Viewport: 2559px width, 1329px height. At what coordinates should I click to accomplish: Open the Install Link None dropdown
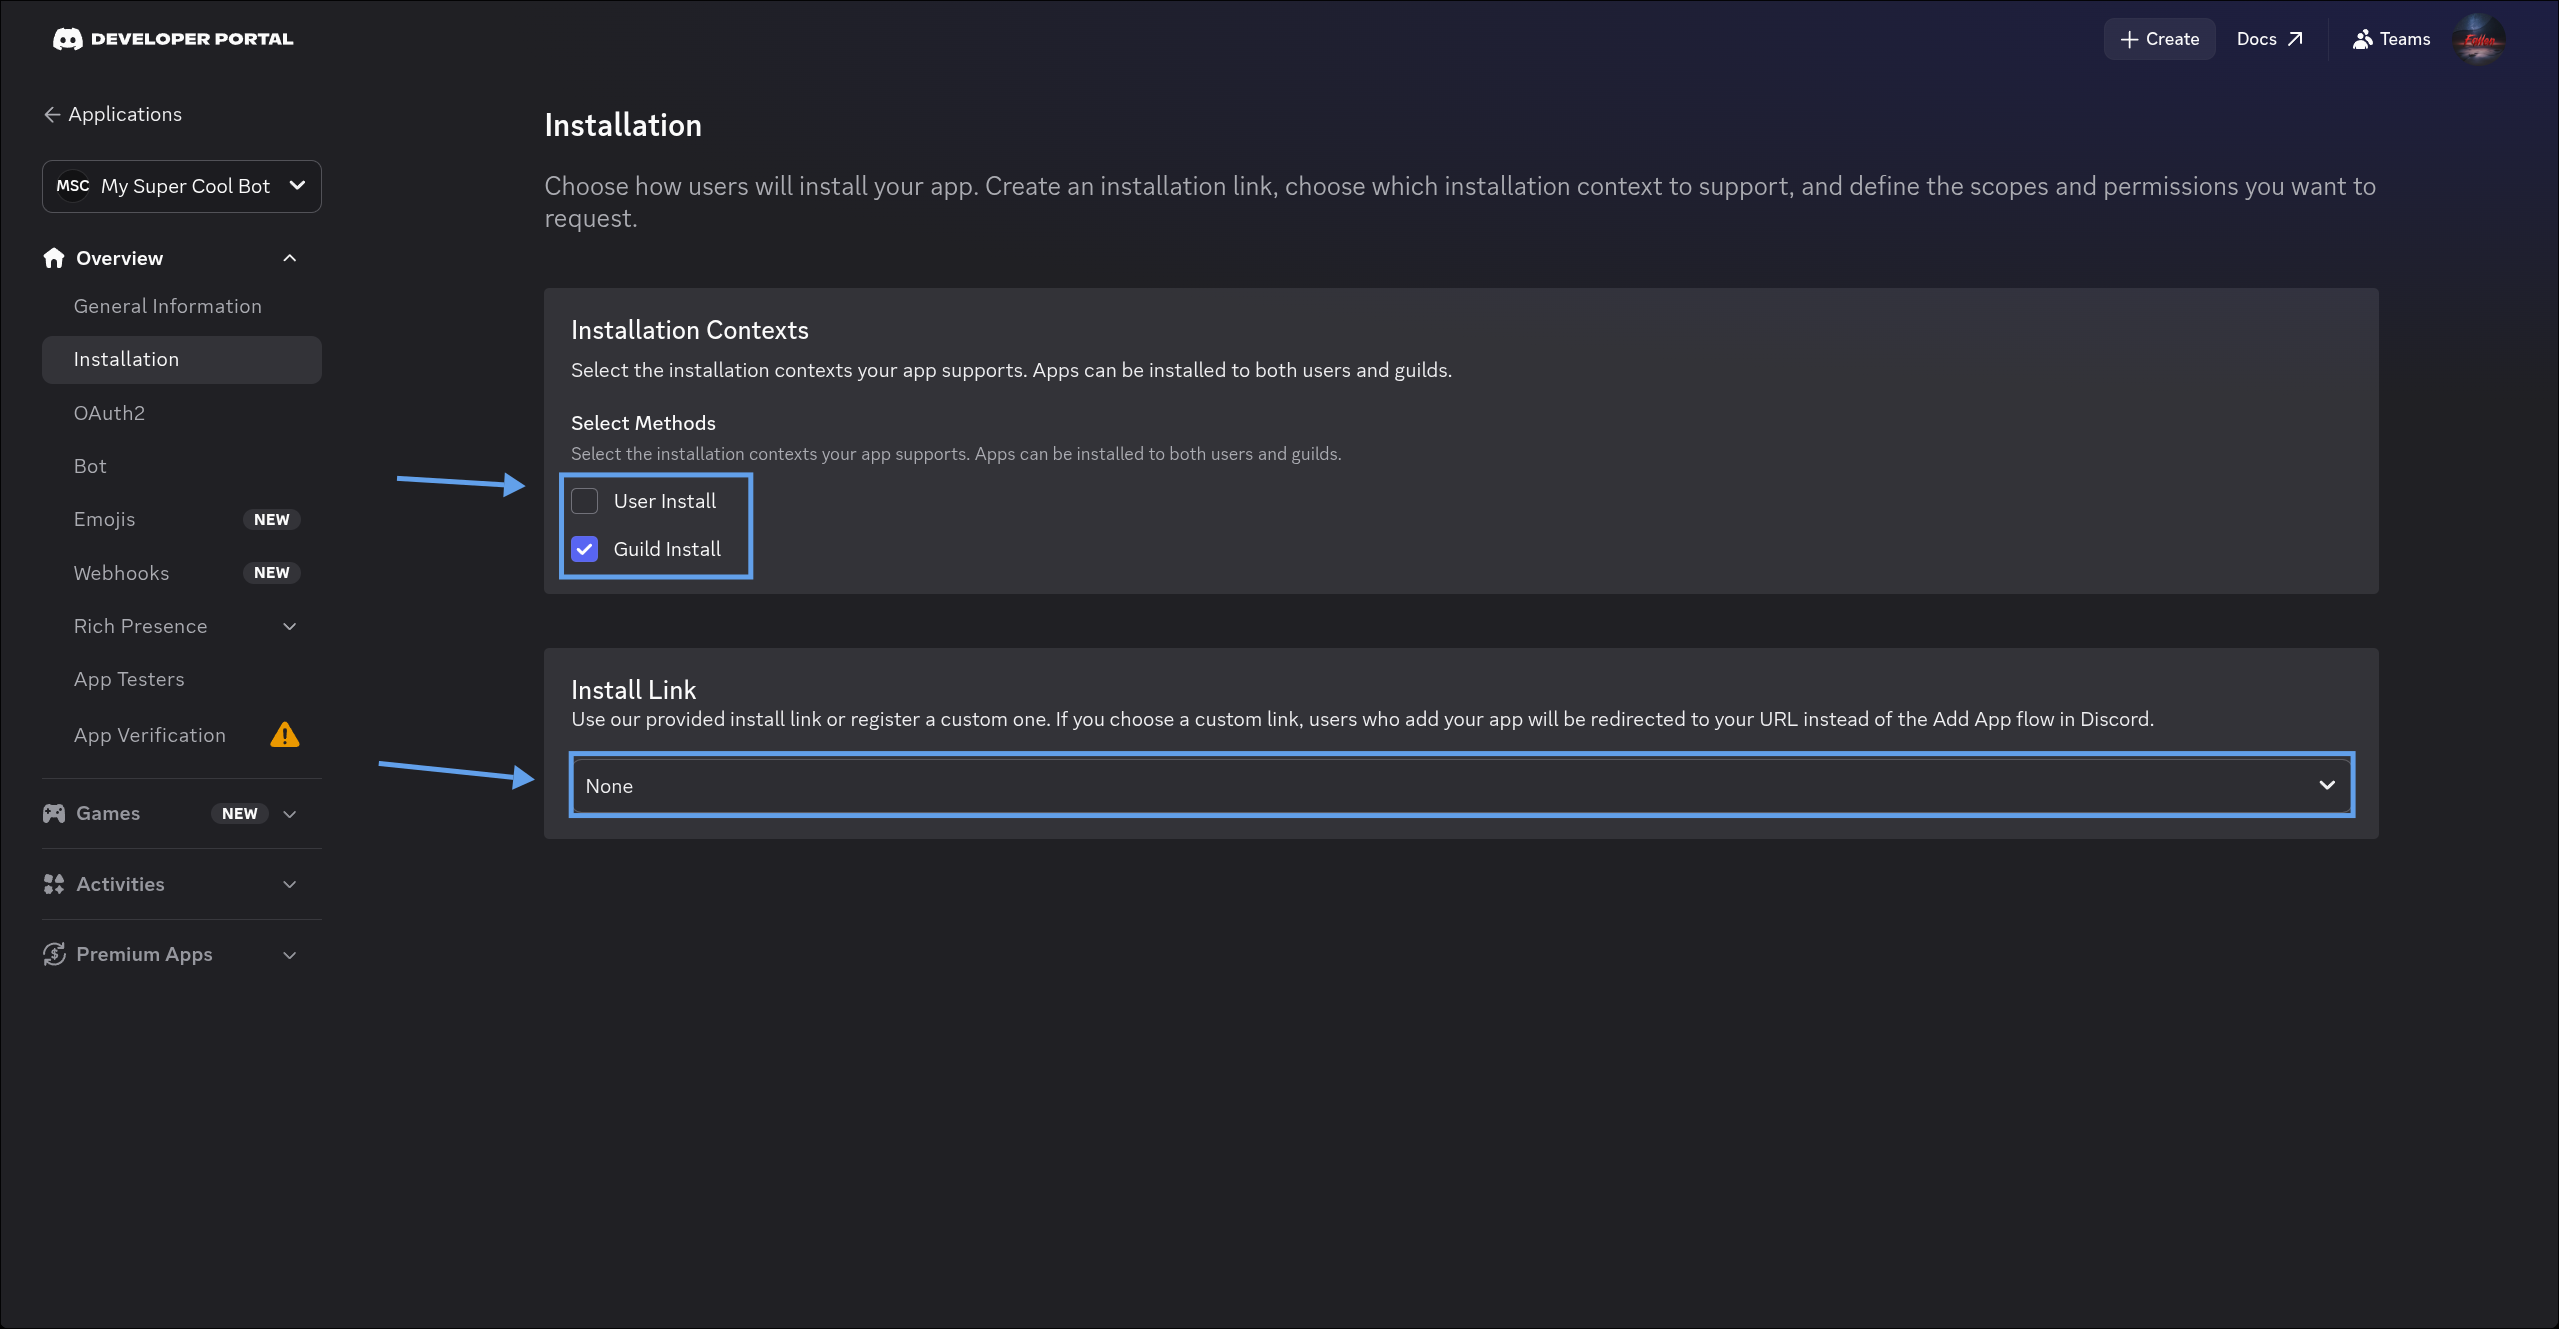click(1461, 785)
